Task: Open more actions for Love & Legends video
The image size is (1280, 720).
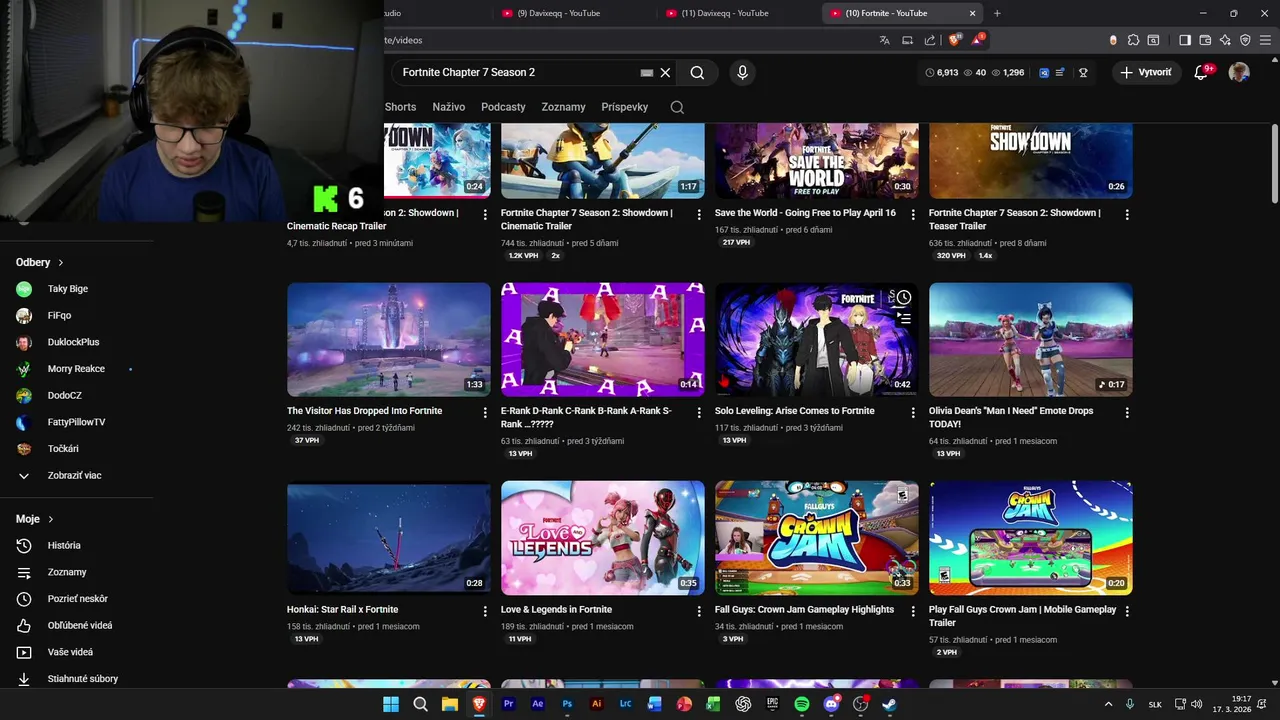Action: 699,611
